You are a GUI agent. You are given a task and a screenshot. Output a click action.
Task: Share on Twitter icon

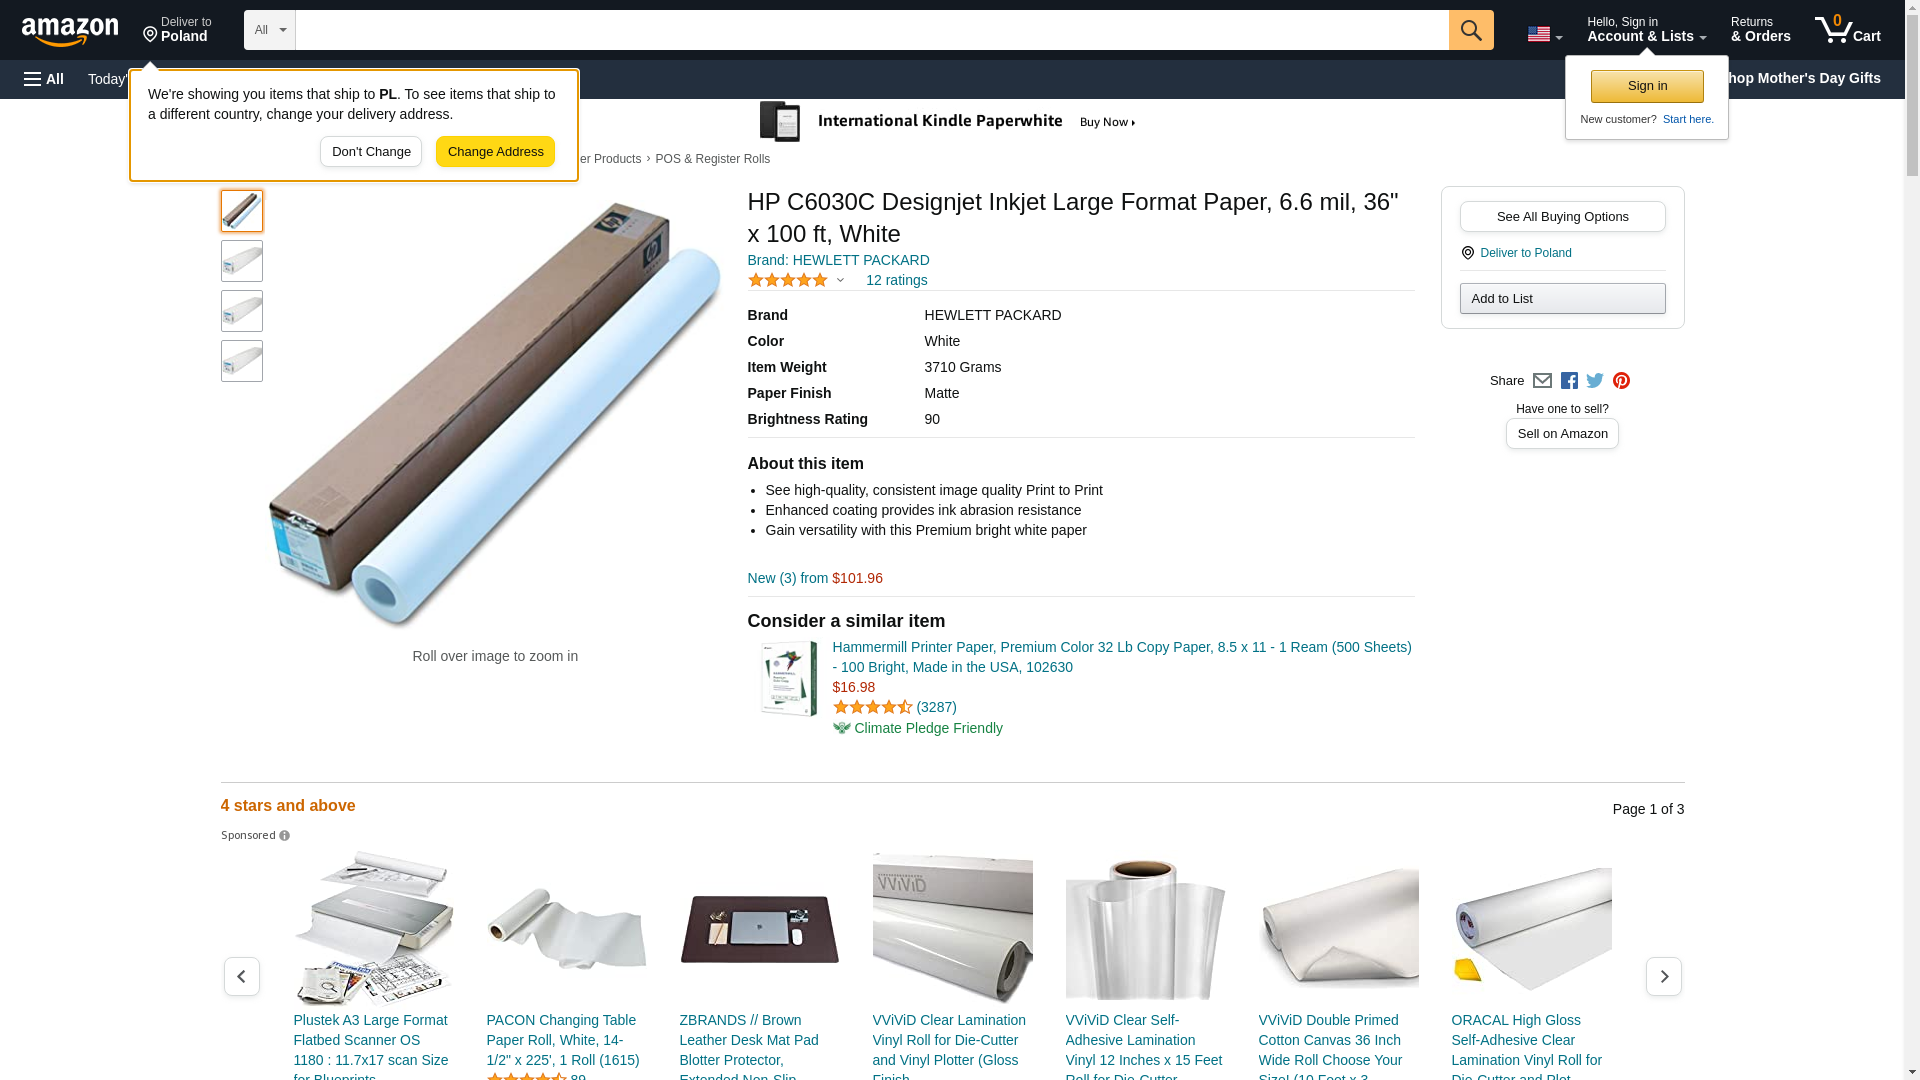click(1595, 380)
